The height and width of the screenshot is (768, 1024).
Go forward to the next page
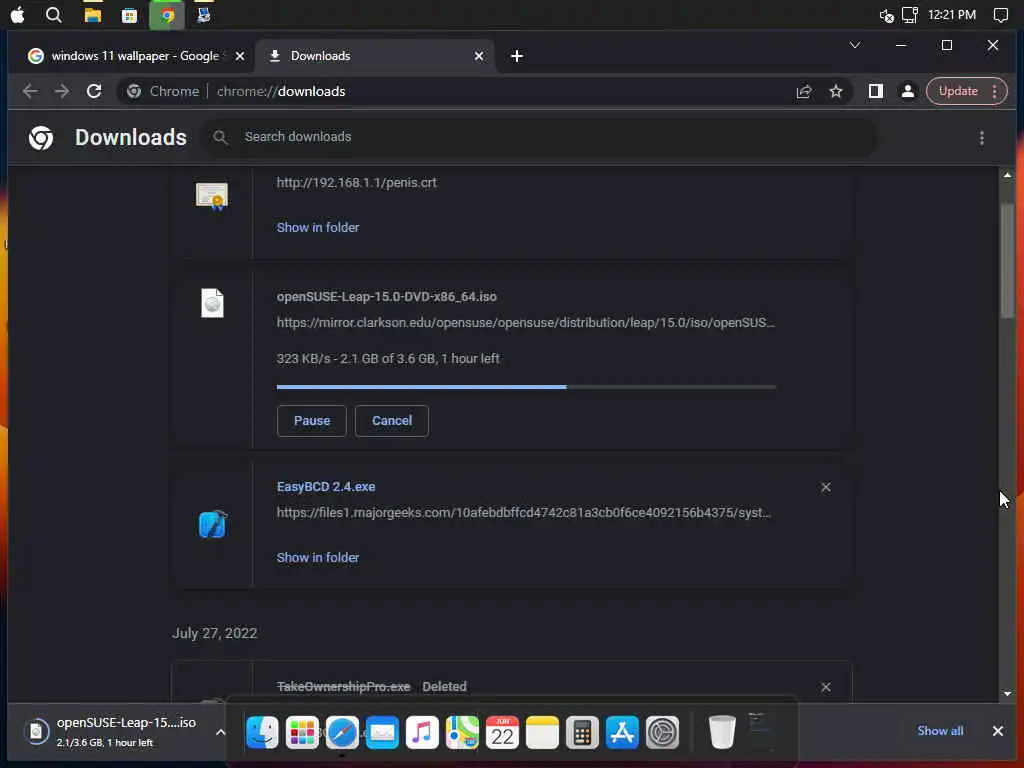tap(62, 91)
